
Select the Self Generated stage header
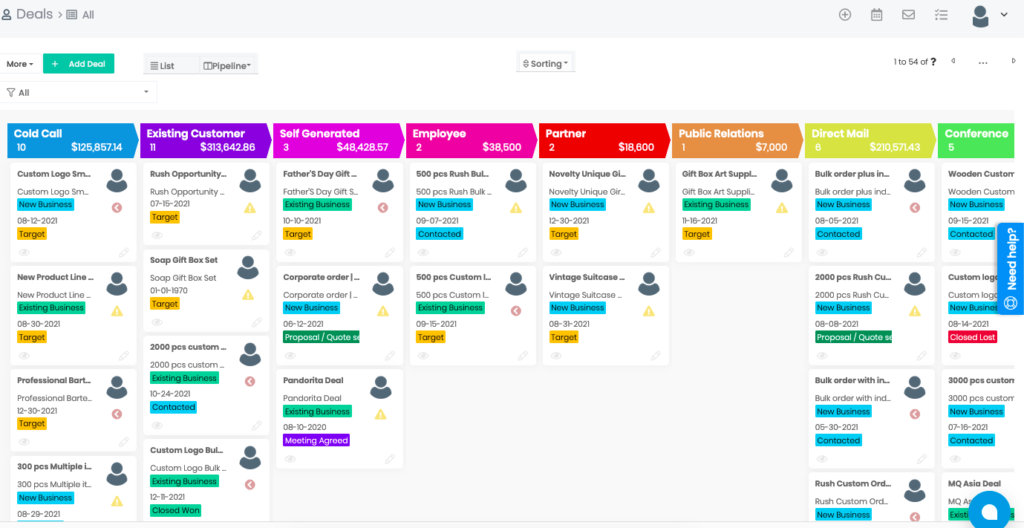[337, 140]
